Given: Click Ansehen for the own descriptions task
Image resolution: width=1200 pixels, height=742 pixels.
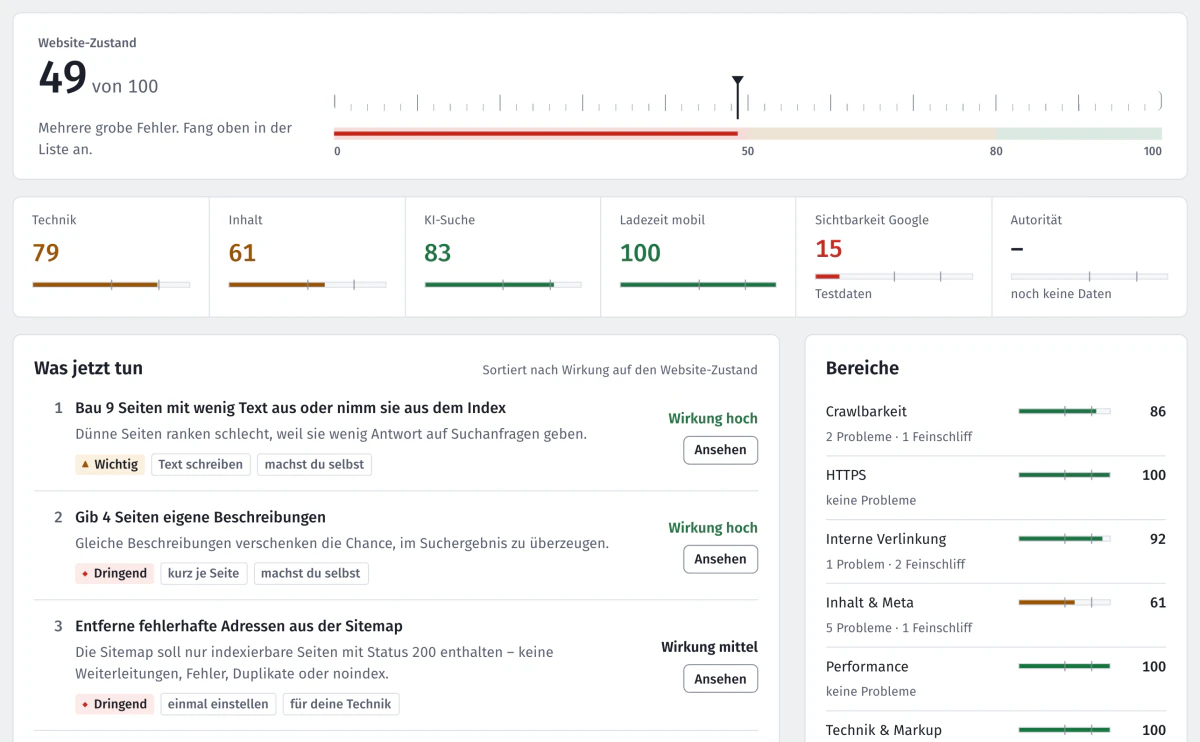Looking at the screenshot, I should [x=720, y=559].
